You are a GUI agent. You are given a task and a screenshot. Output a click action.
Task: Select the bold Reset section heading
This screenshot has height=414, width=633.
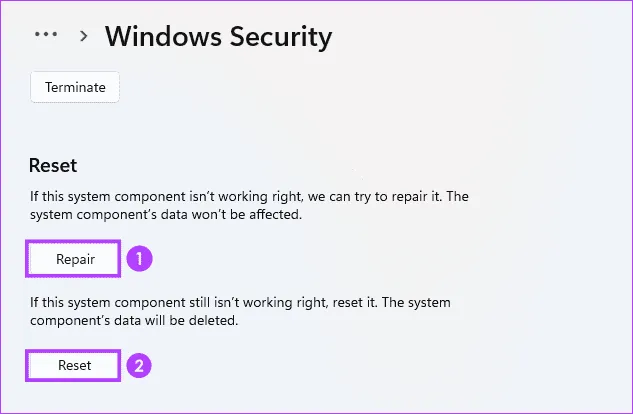[53, 165]
